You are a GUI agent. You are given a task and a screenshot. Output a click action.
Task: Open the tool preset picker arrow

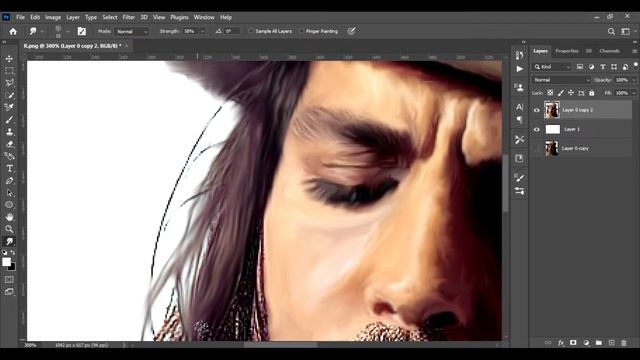tap(42, 31)
